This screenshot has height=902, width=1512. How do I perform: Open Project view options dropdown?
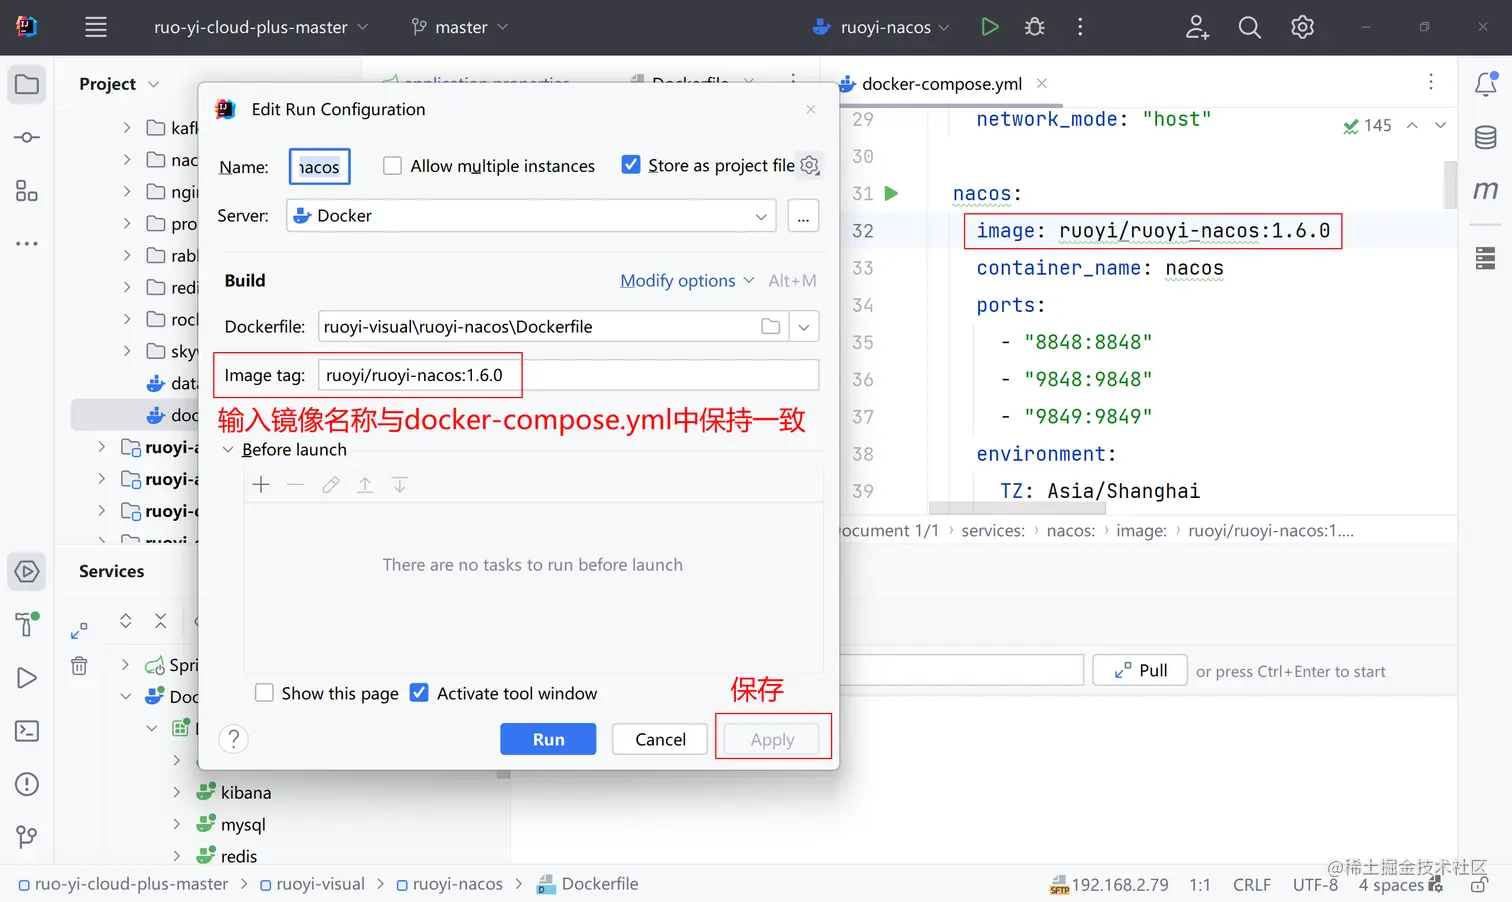[x=153, y=84]
